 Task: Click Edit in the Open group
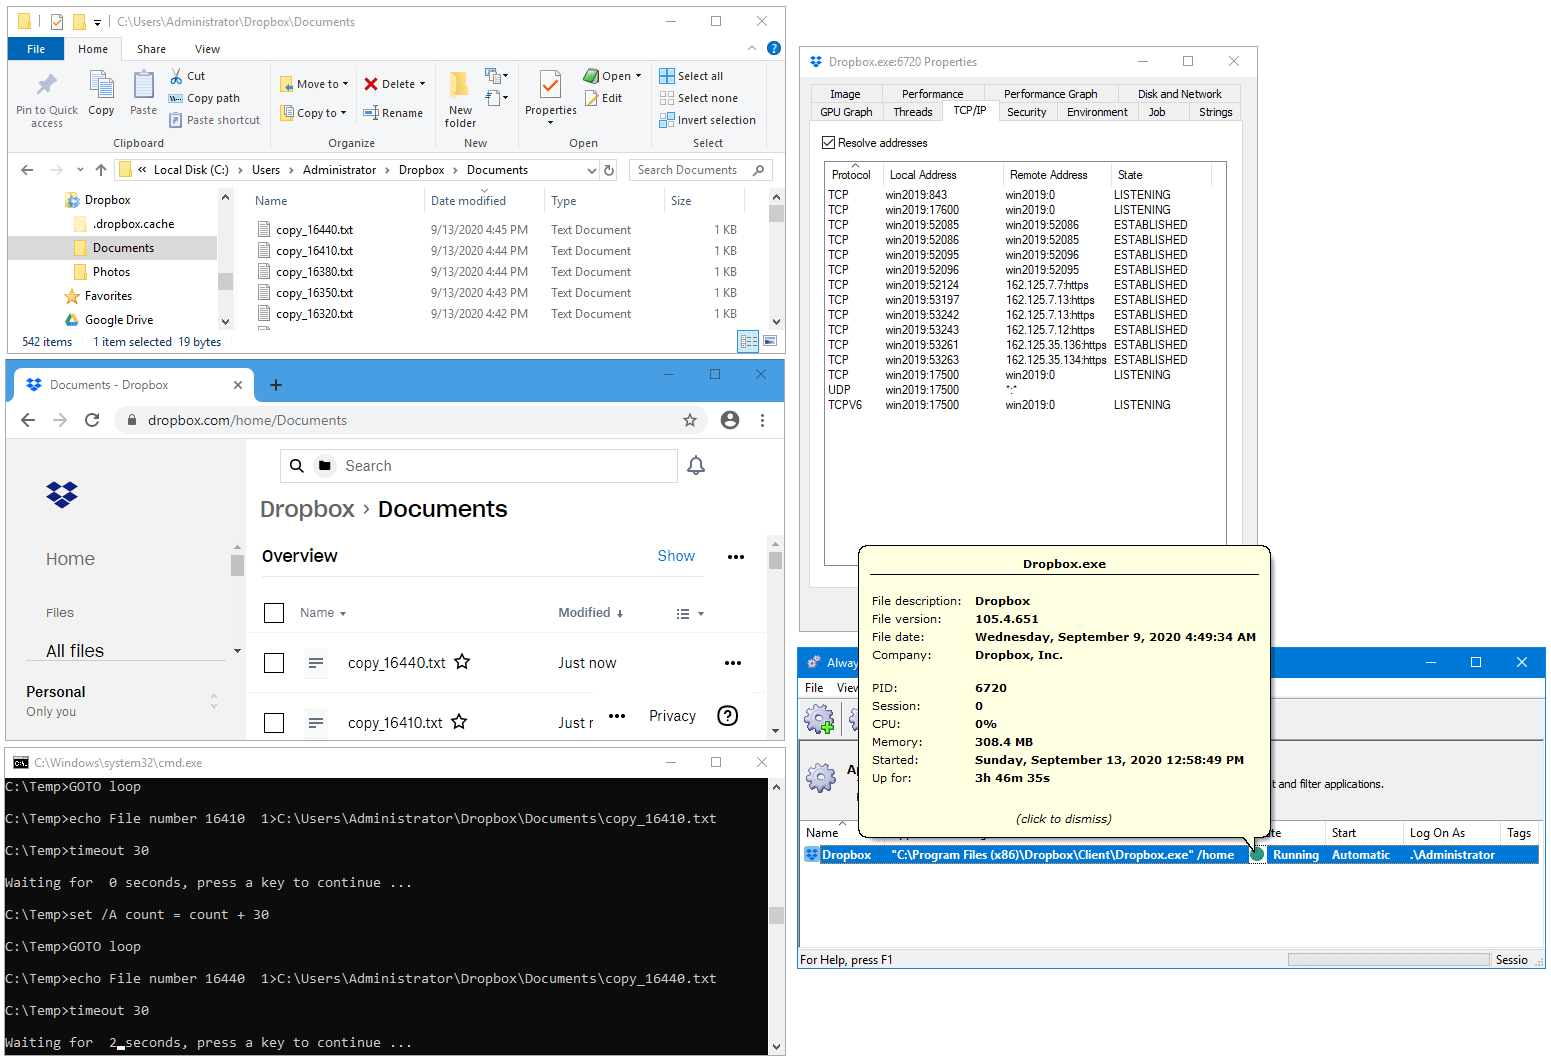[603, 98]
